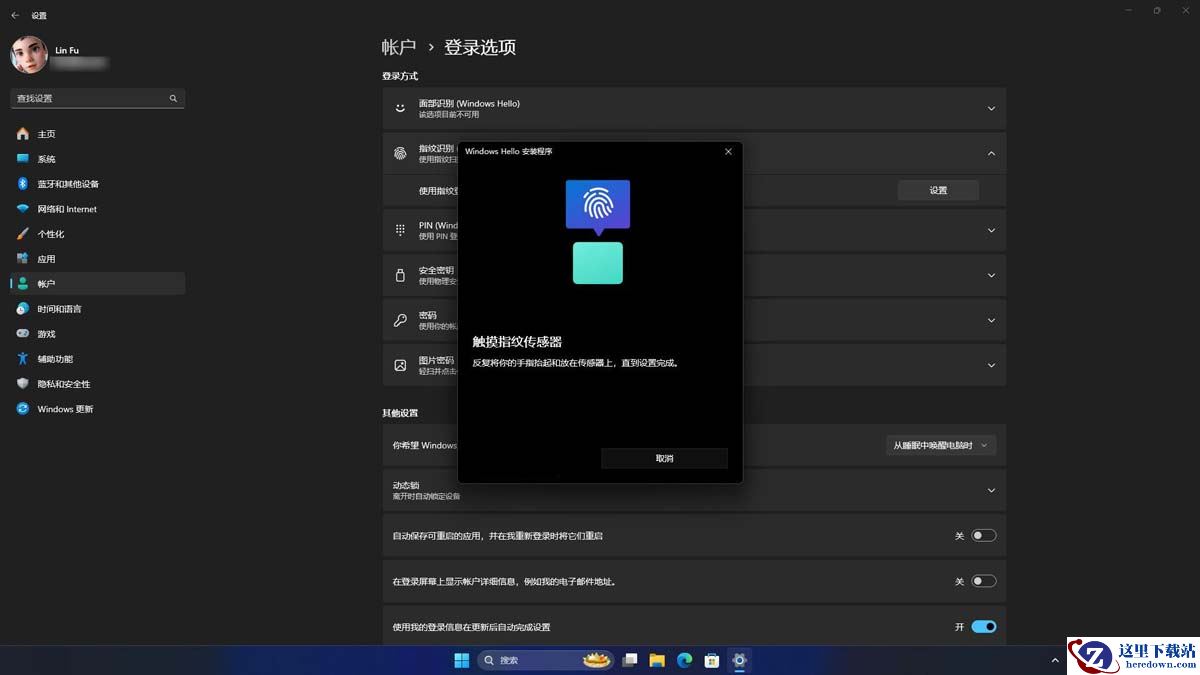Click the back arrow in Settings title bar
Viewport: 1200px width, 675px height.
(15, 15)
